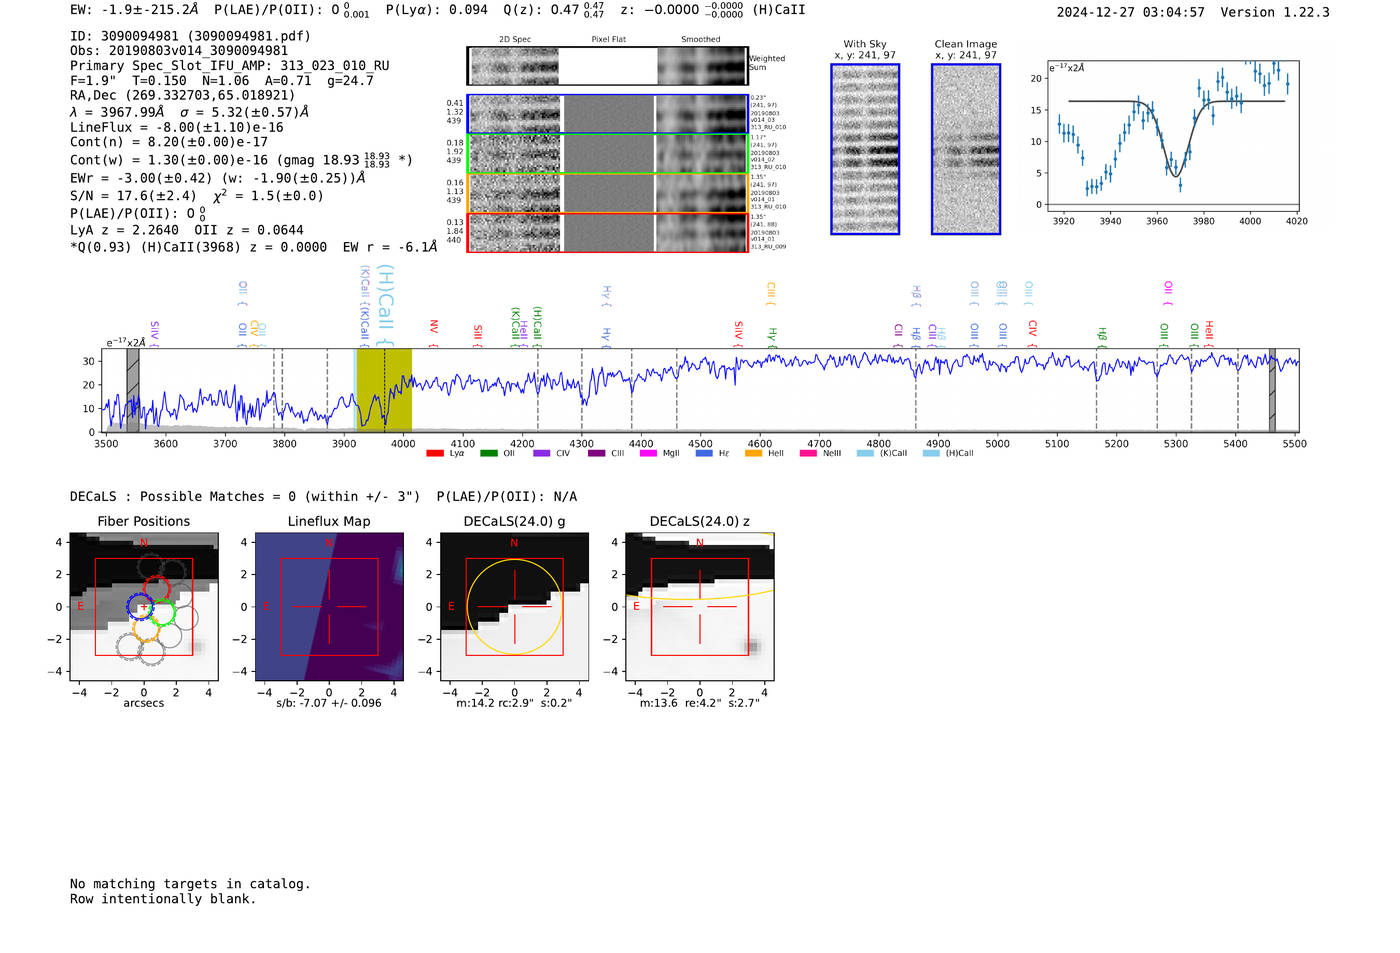Viewport: 1400px width, 953px height.
Task: Click the EWr = -3.00 line
Action: click(217, 178)
